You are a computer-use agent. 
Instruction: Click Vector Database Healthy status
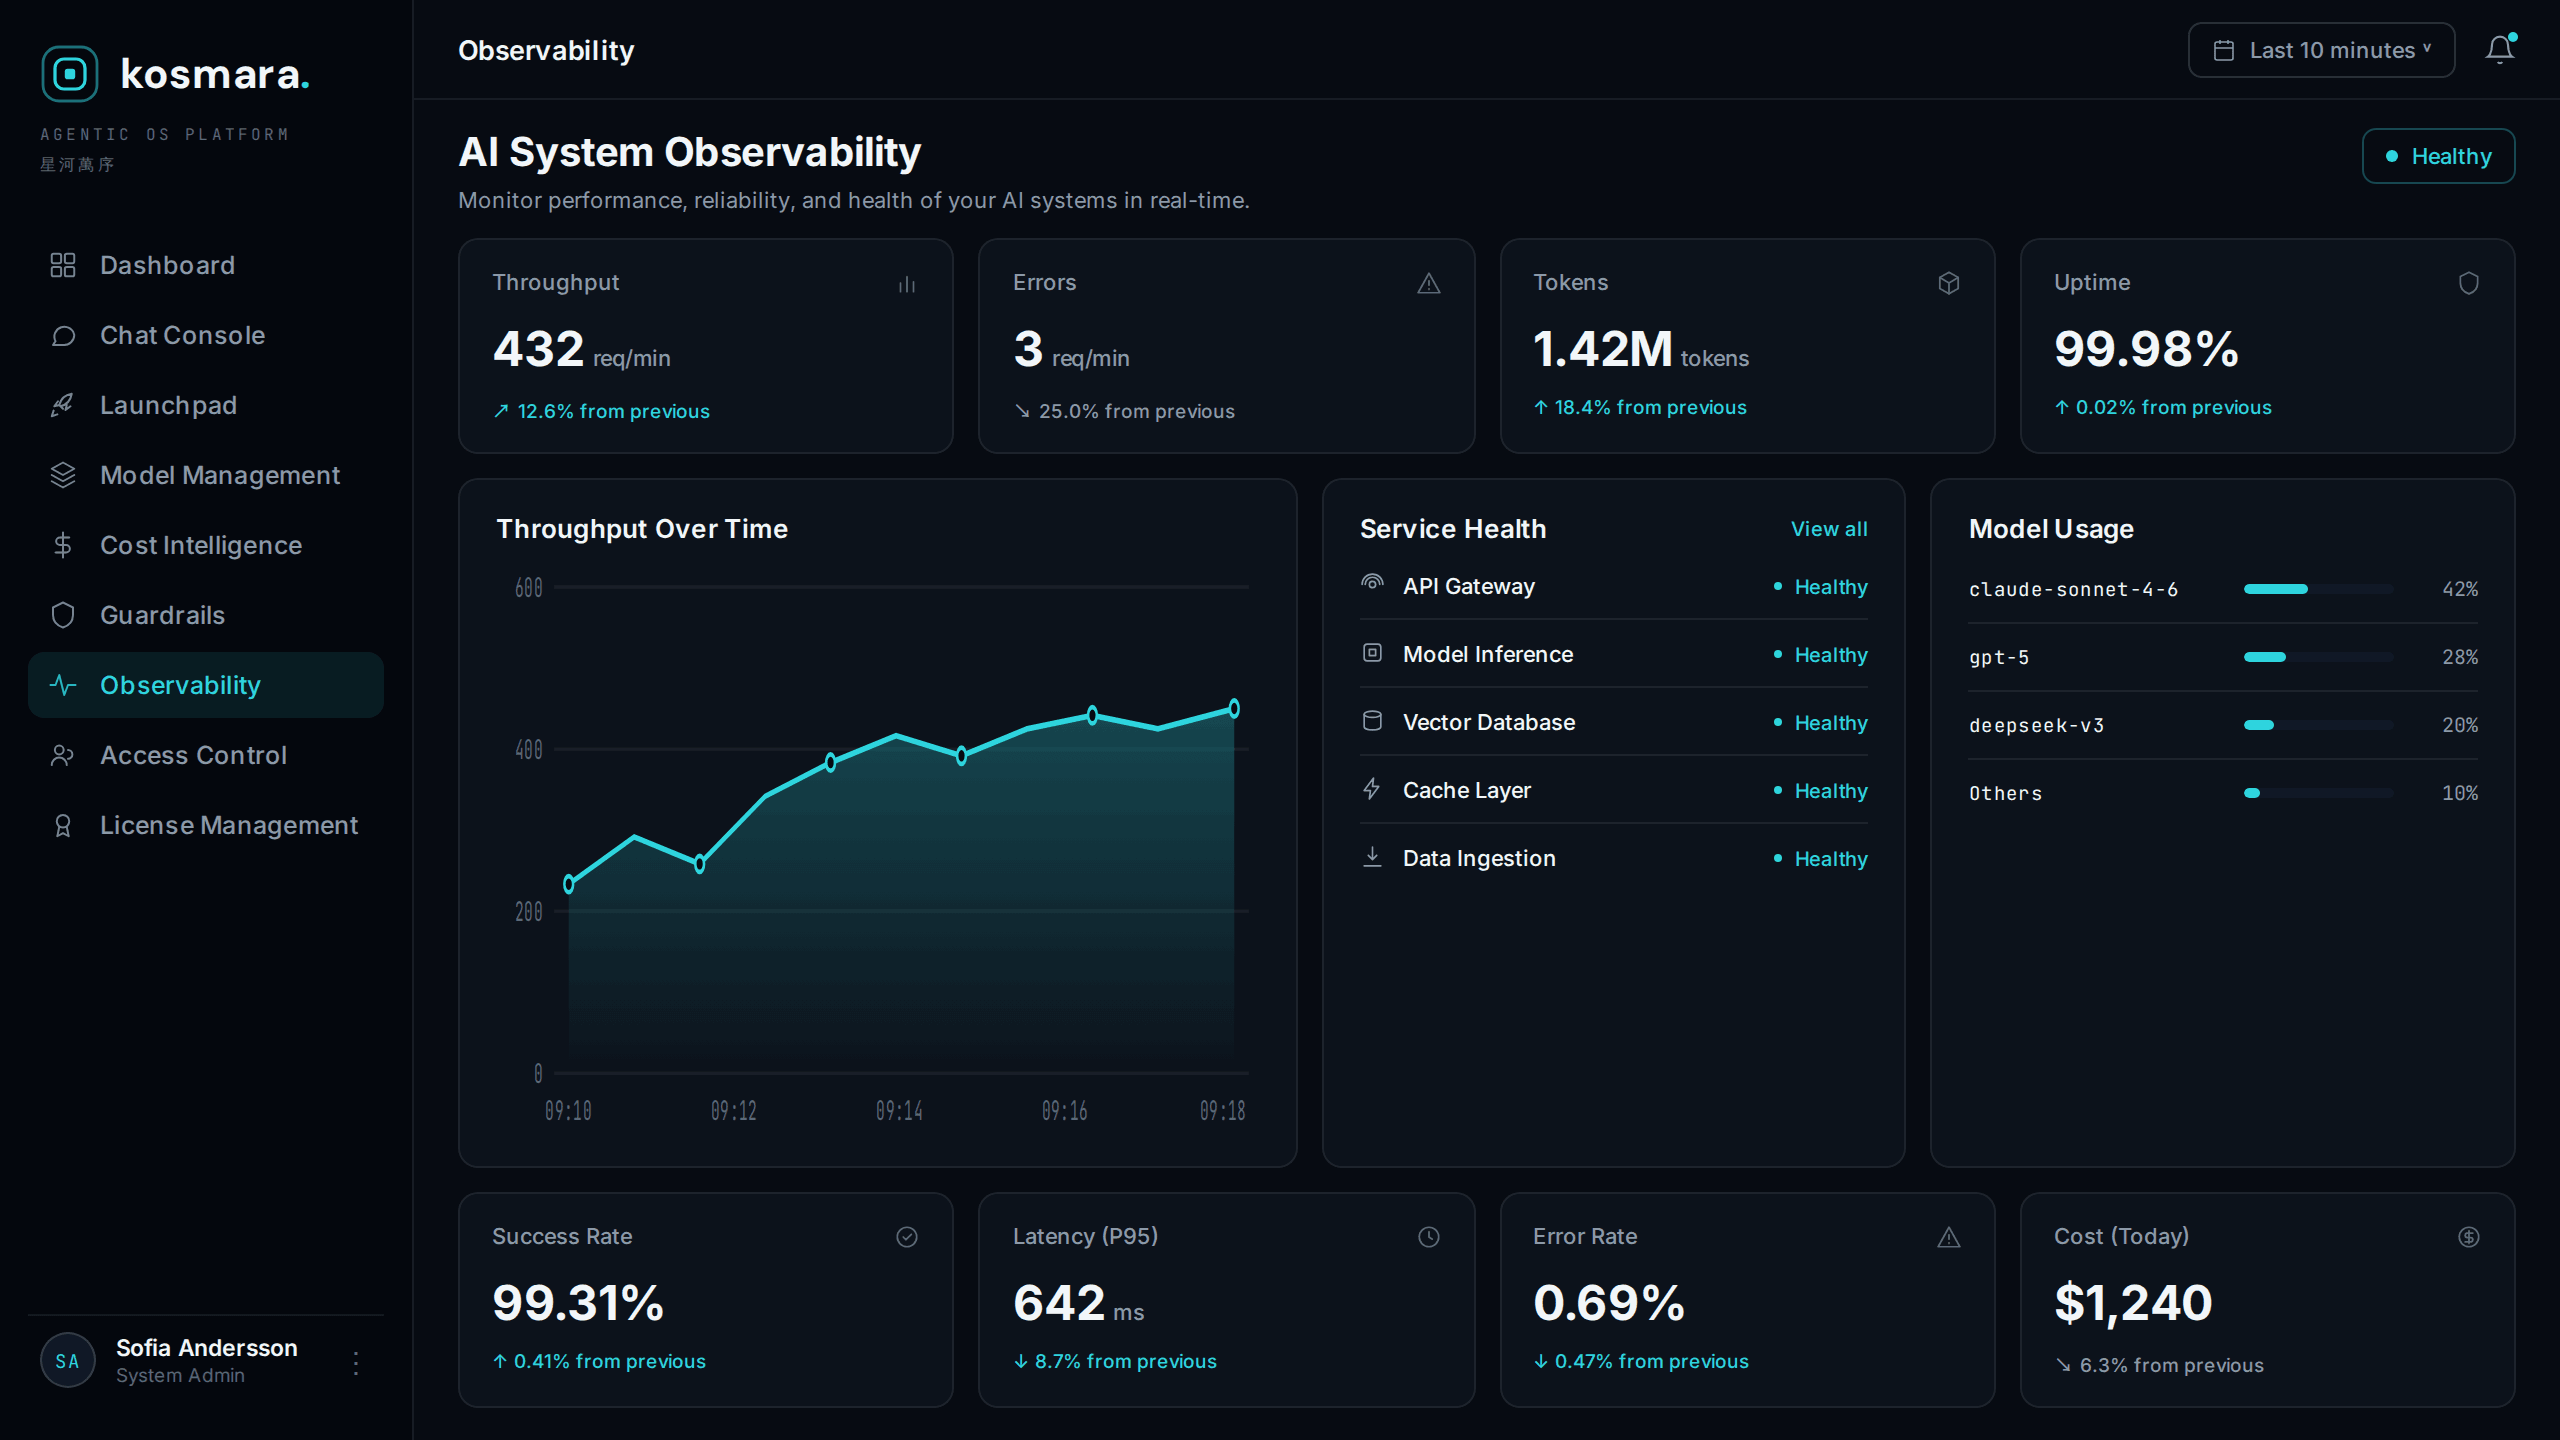point(1820,723)
